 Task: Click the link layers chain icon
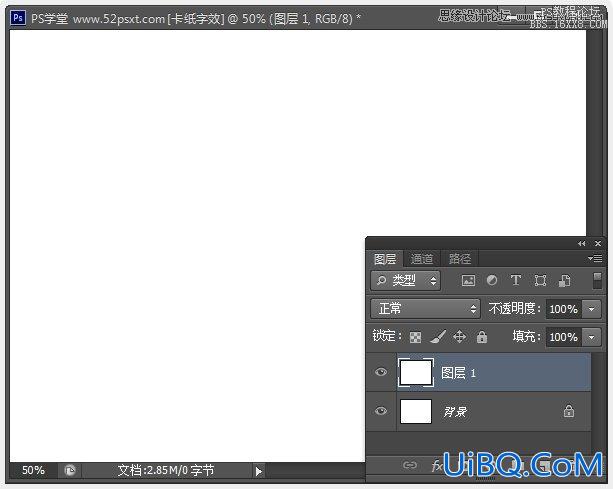pyautogui.click(x=410, y=465)
